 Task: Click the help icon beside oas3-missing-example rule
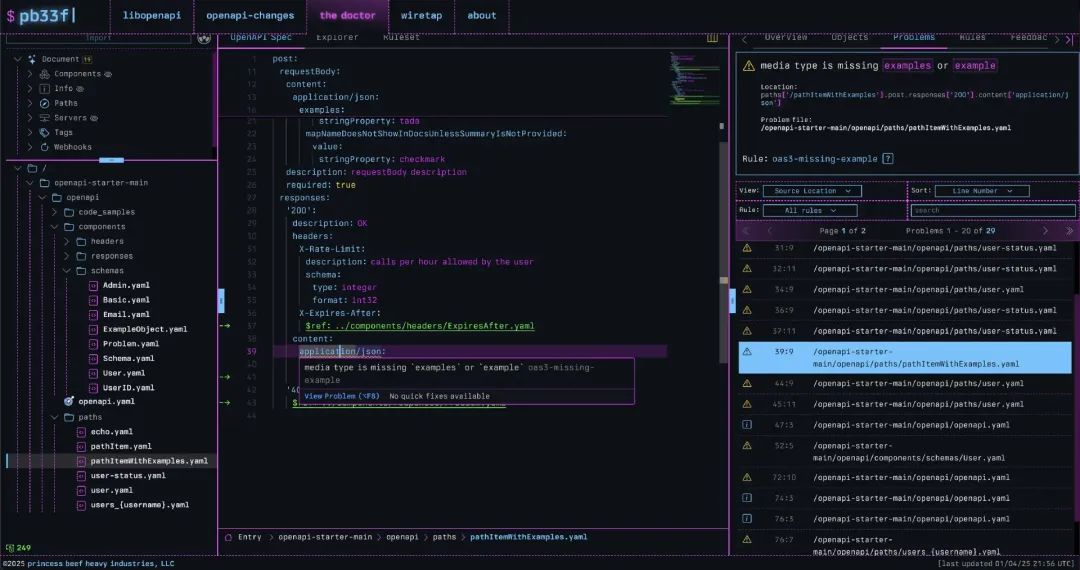coord(887,159)
